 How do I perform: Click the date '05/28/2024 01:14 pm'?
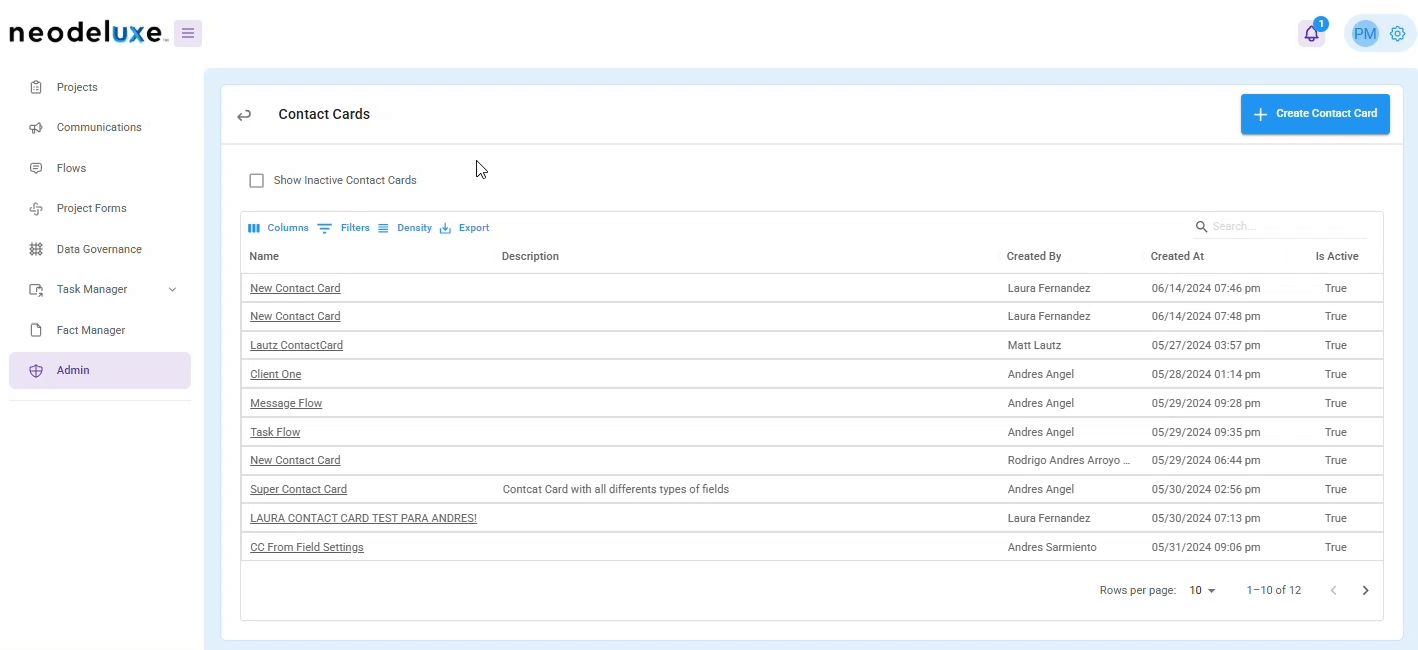pos(1206,374)
